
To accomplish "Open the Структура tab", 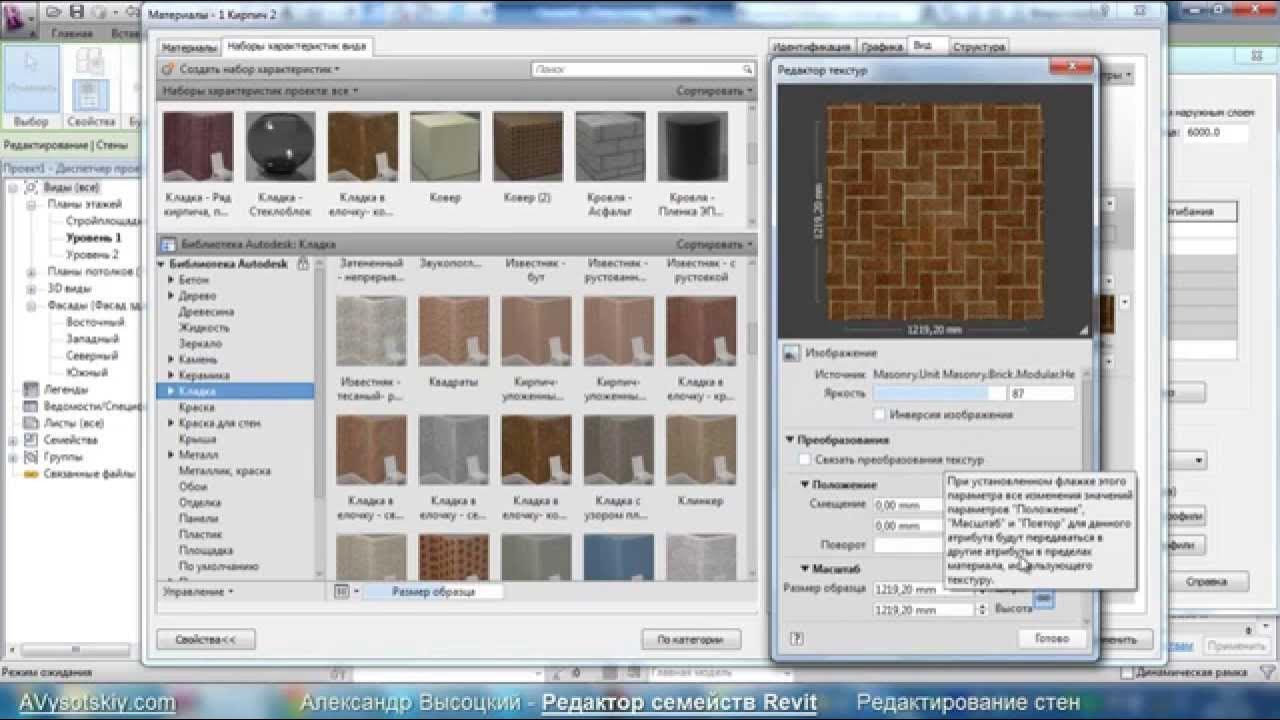I will [x=978, y=47].
